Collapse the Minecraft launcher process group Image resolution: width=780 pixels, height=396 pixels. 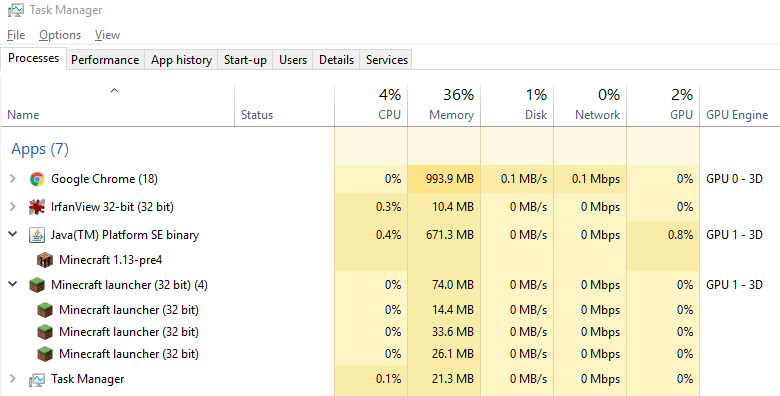pos(13,285)
